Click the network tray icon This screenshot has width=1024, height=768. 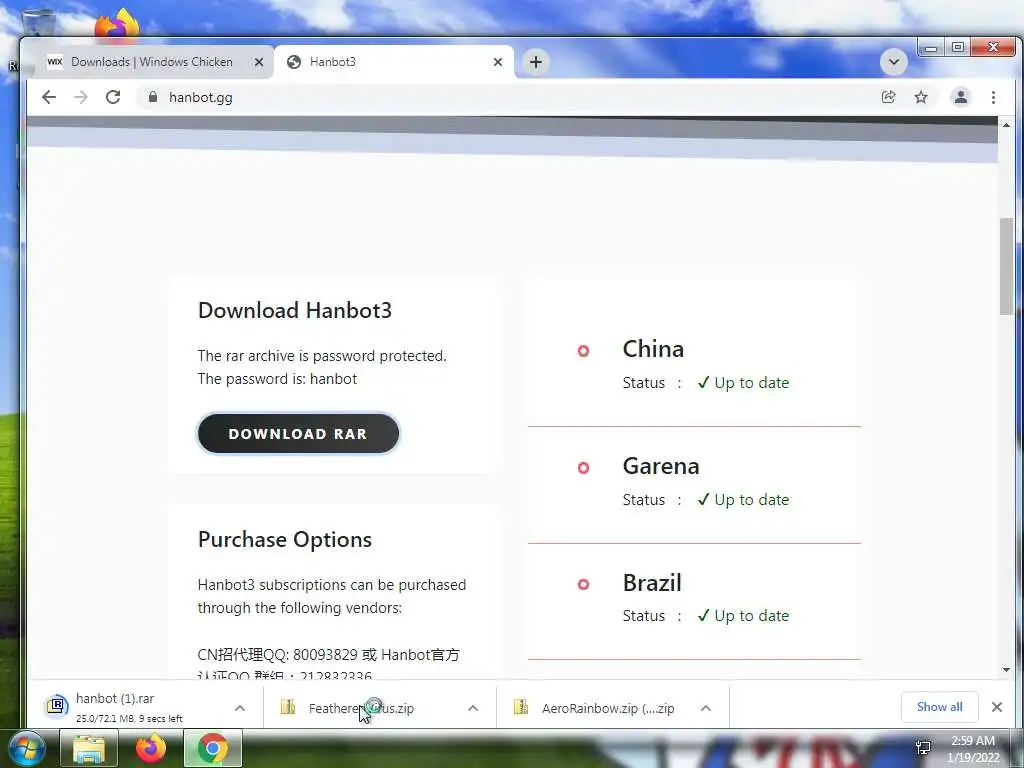point(923,748)
